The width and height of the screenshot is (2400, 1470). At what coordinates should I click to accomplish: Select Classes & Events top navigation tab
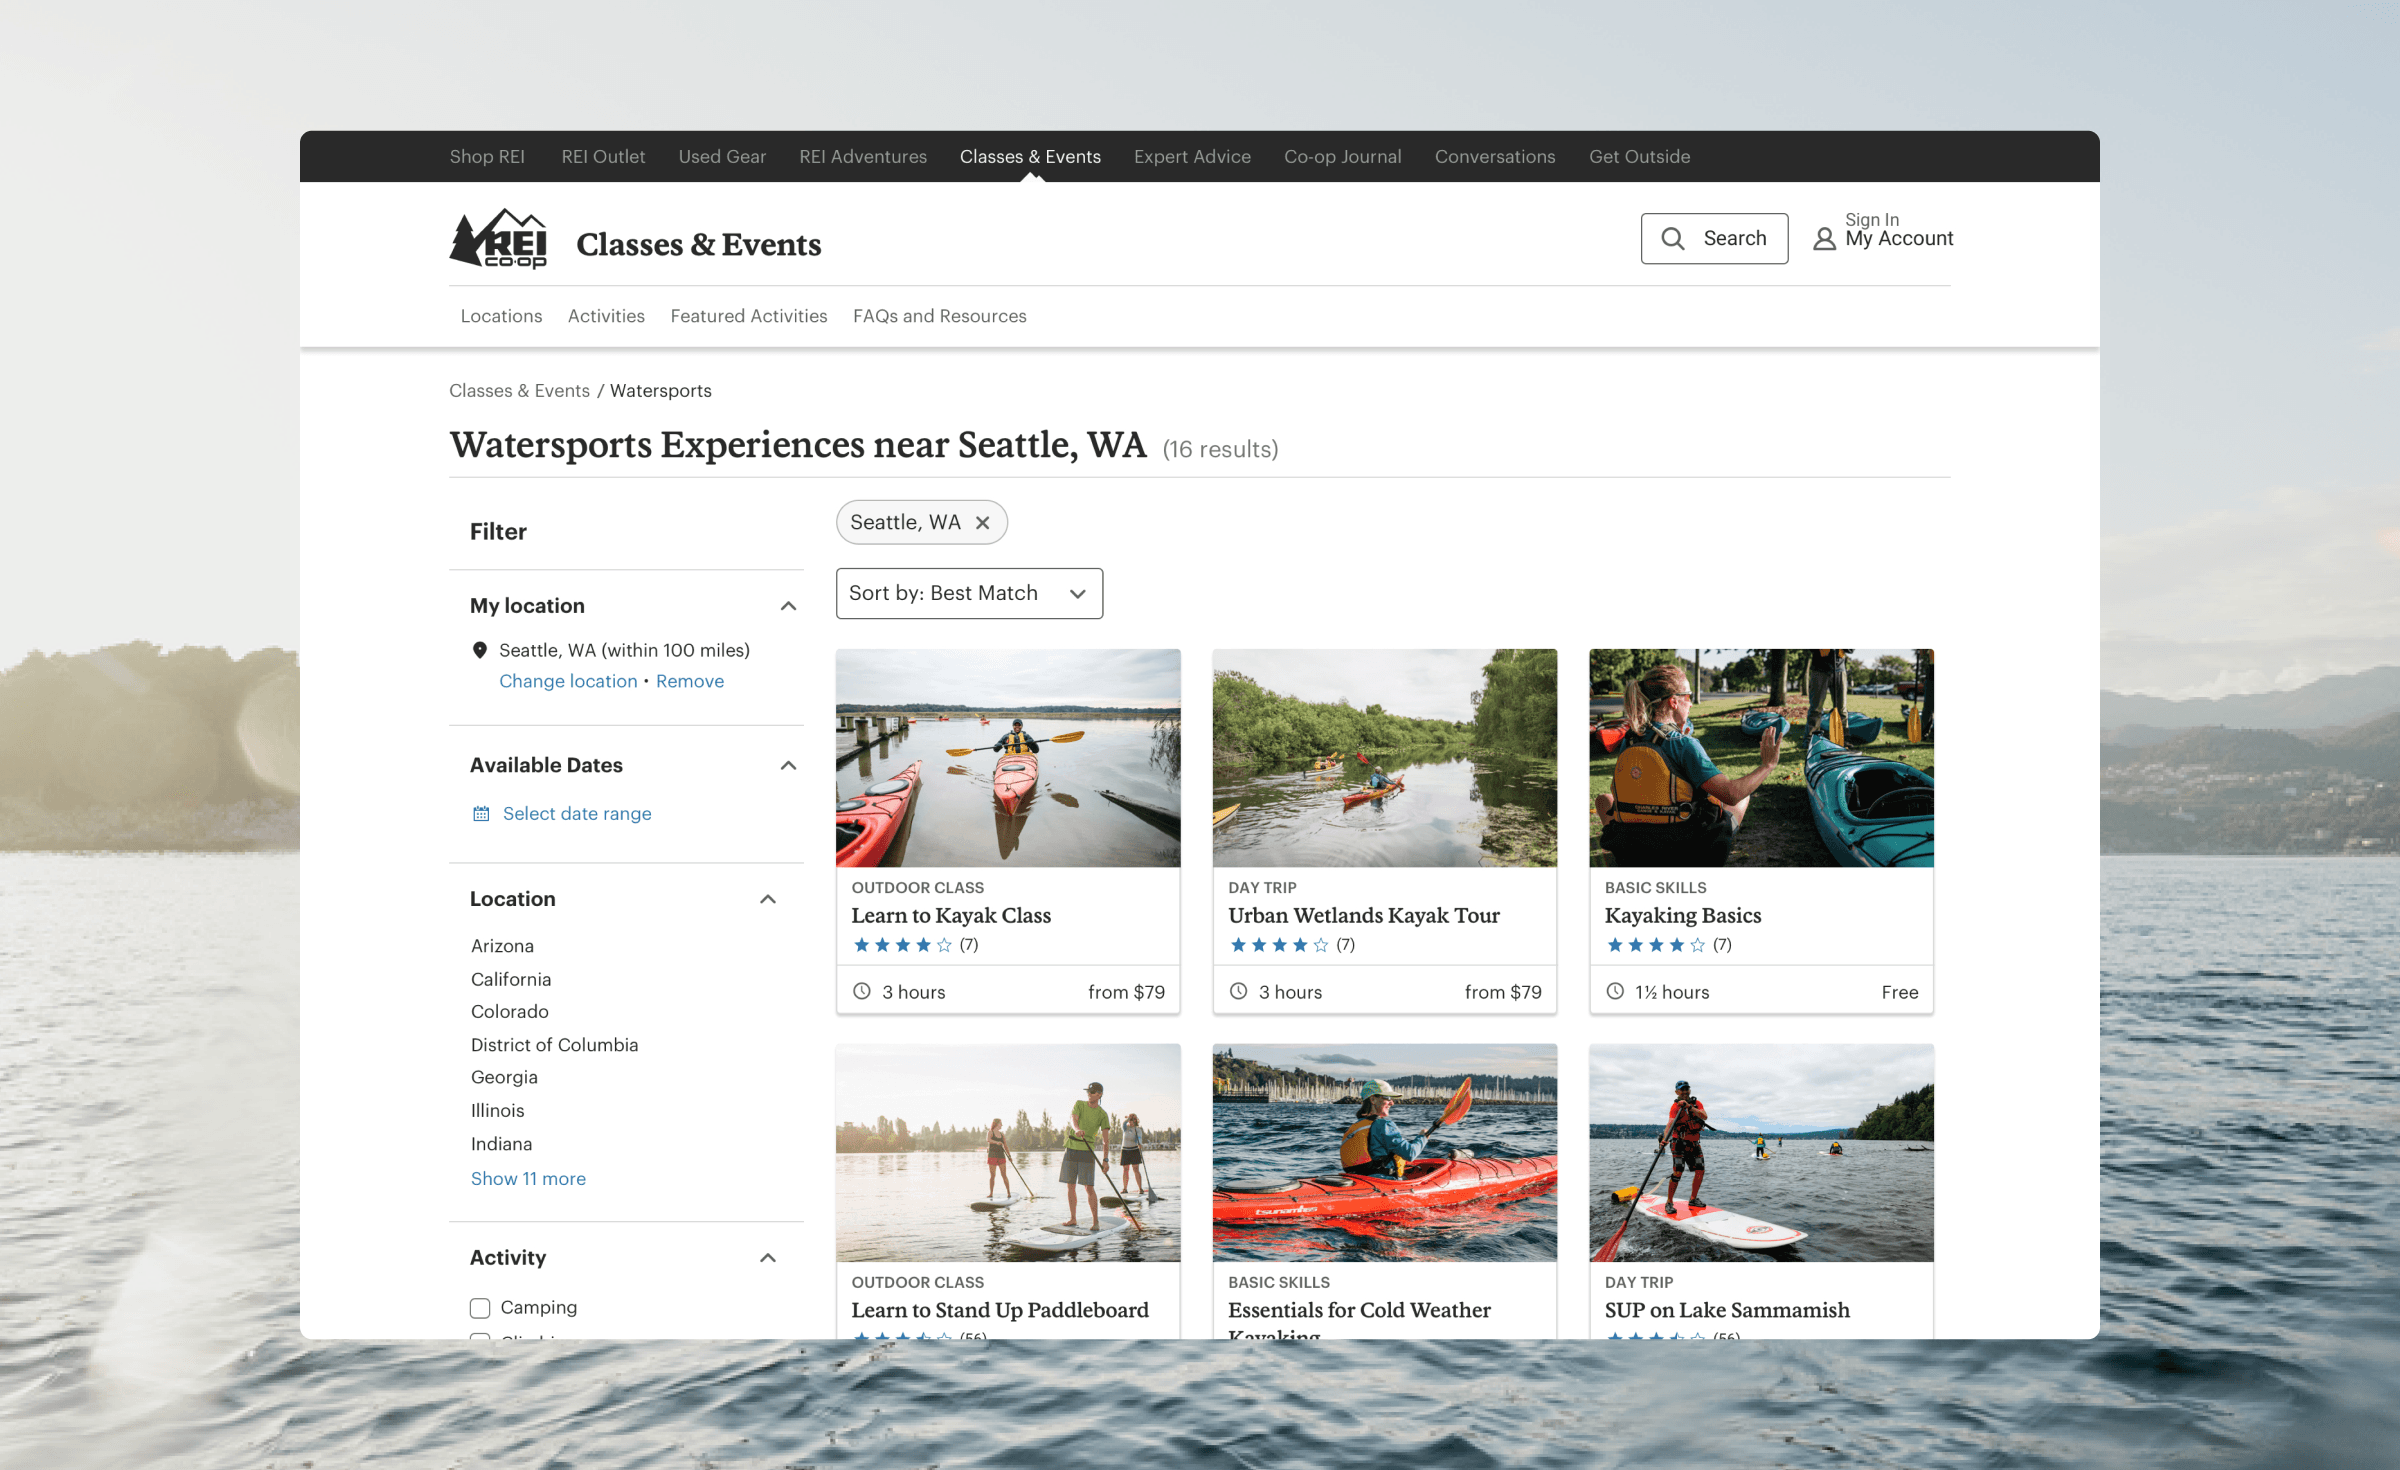[x=1030, y=156]
